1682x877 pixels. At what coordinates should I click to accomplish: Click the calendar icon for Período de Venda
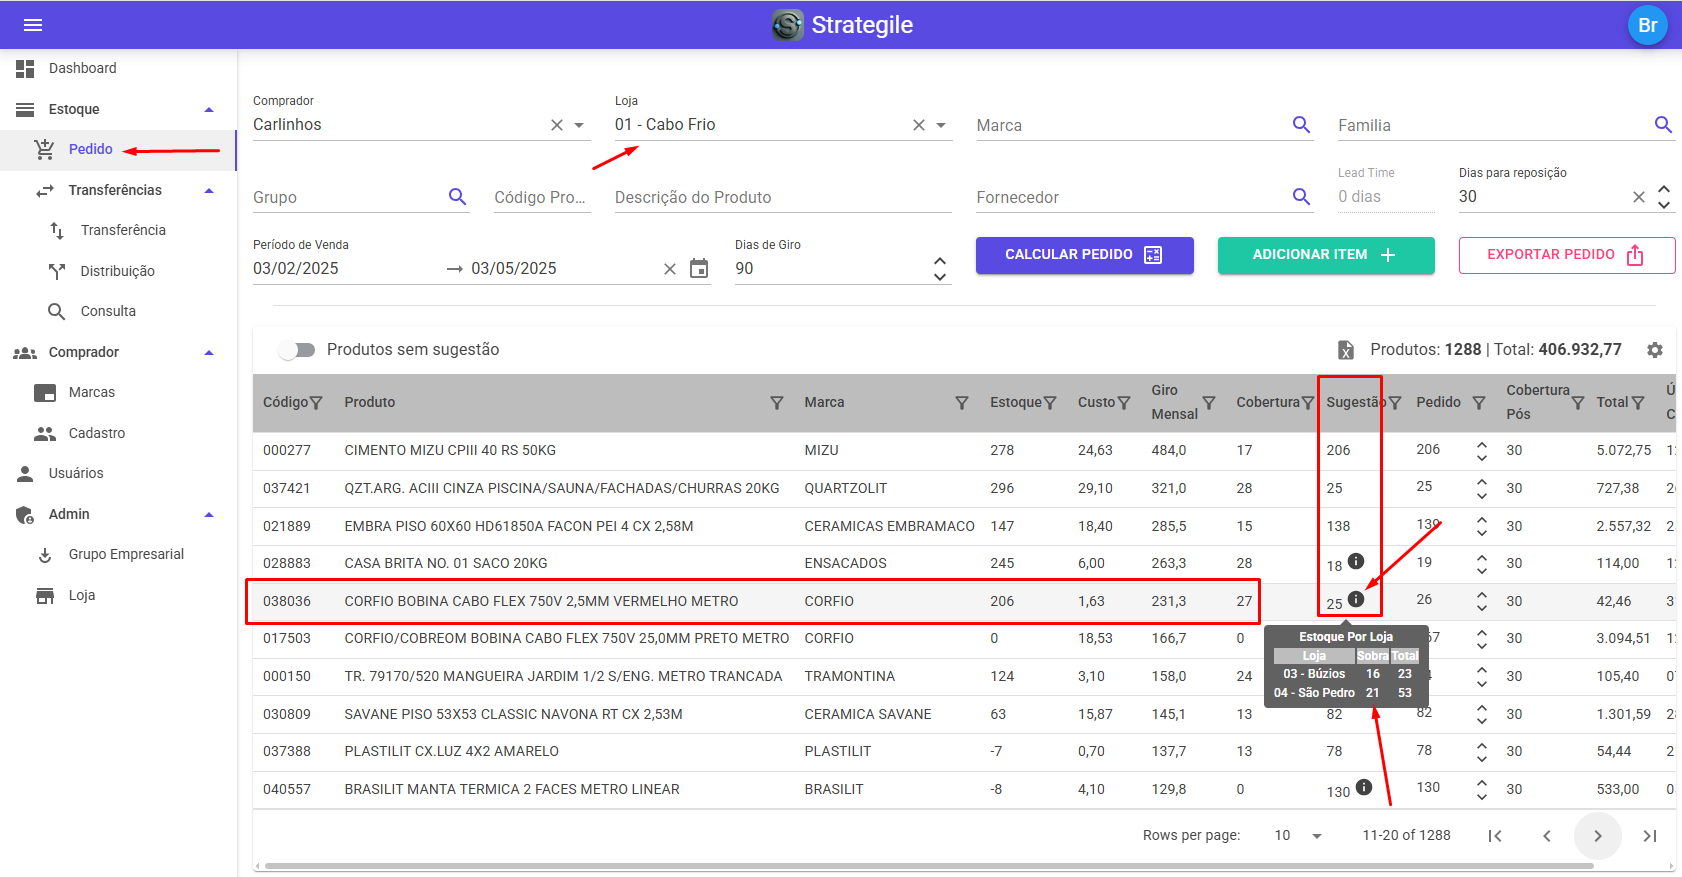[x=699, y=268]
